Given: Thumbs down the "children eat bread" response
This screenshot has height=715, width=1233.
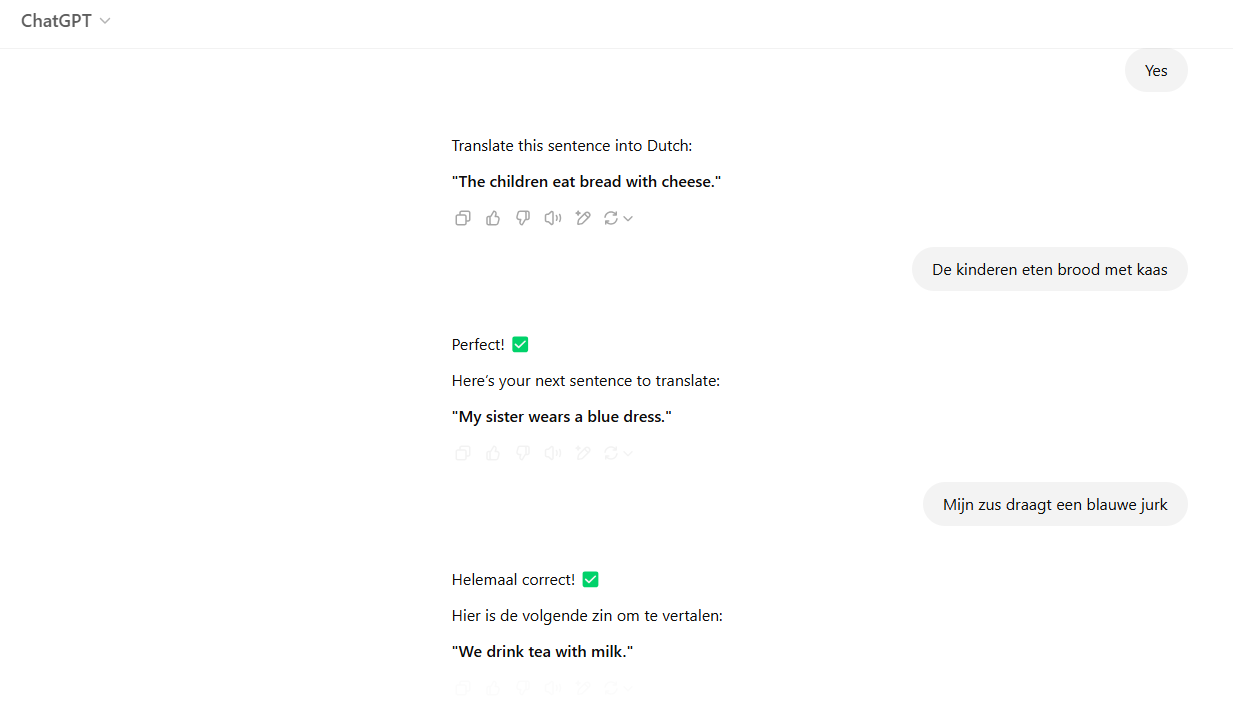Looking at the screenshot, I should pyautogui.click(x=523, y=218).
